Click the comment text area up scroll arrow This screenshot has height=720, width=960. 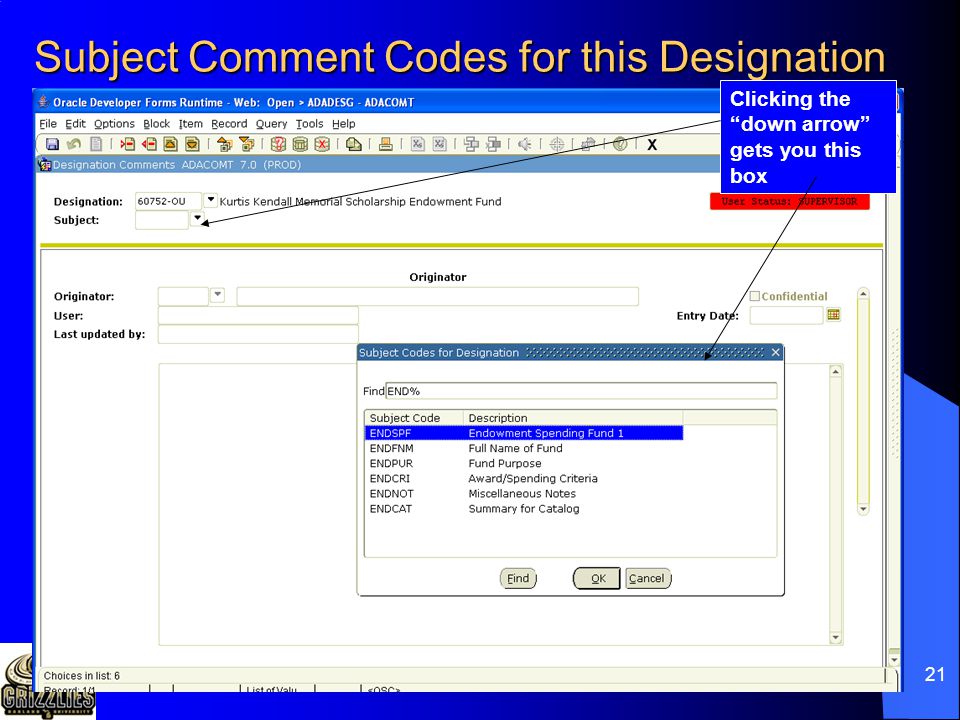[836, 372]
